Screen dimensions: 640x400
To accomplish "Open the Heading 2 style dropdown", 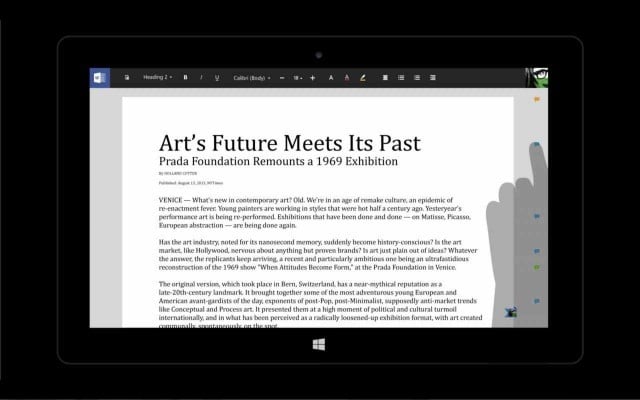I will tap(158, 78).
